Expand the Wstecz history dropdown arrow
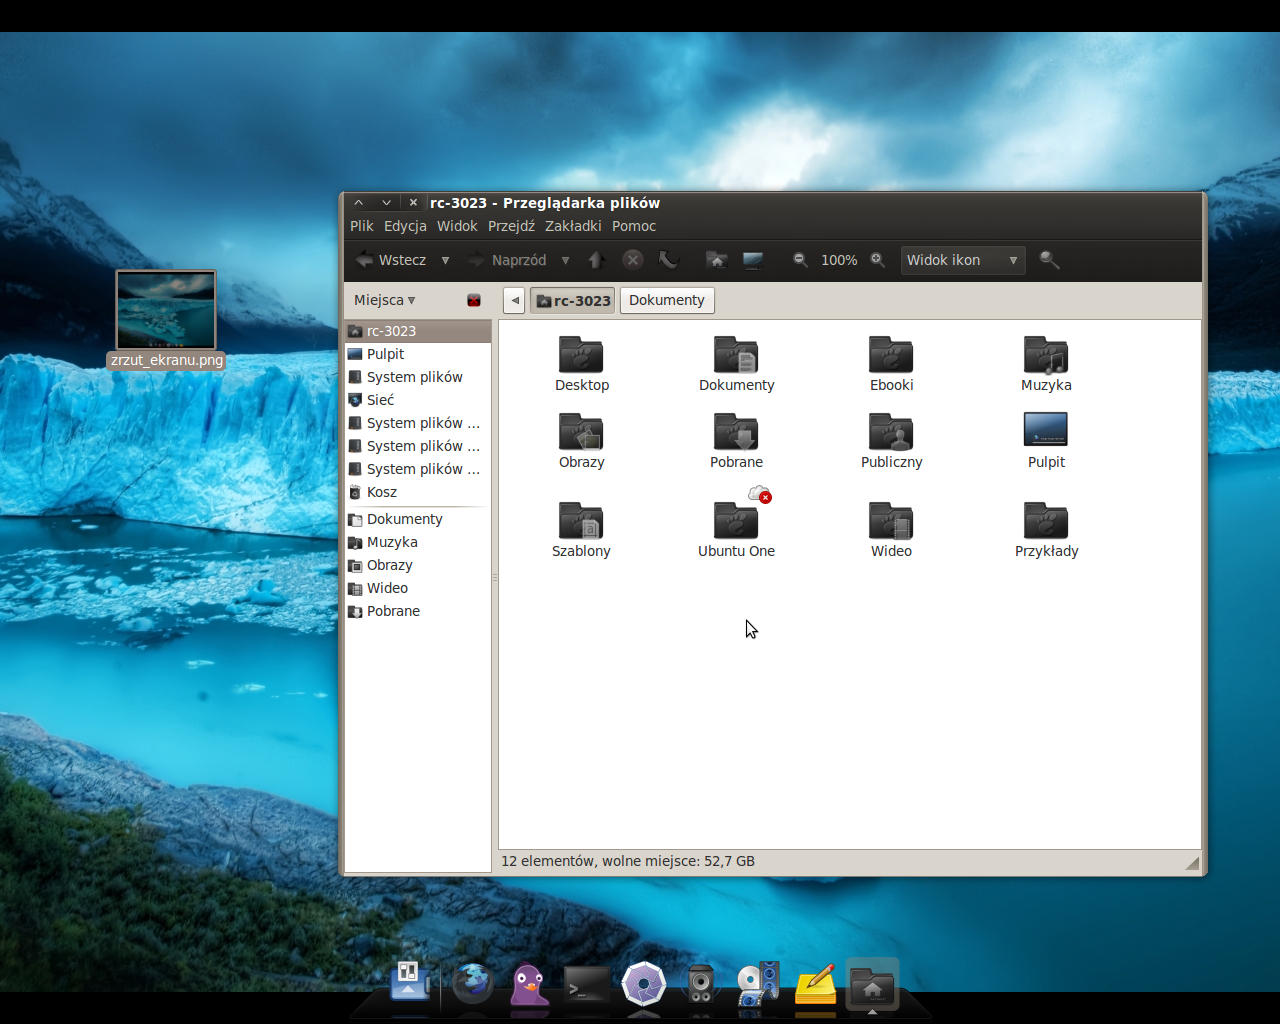 445,260
